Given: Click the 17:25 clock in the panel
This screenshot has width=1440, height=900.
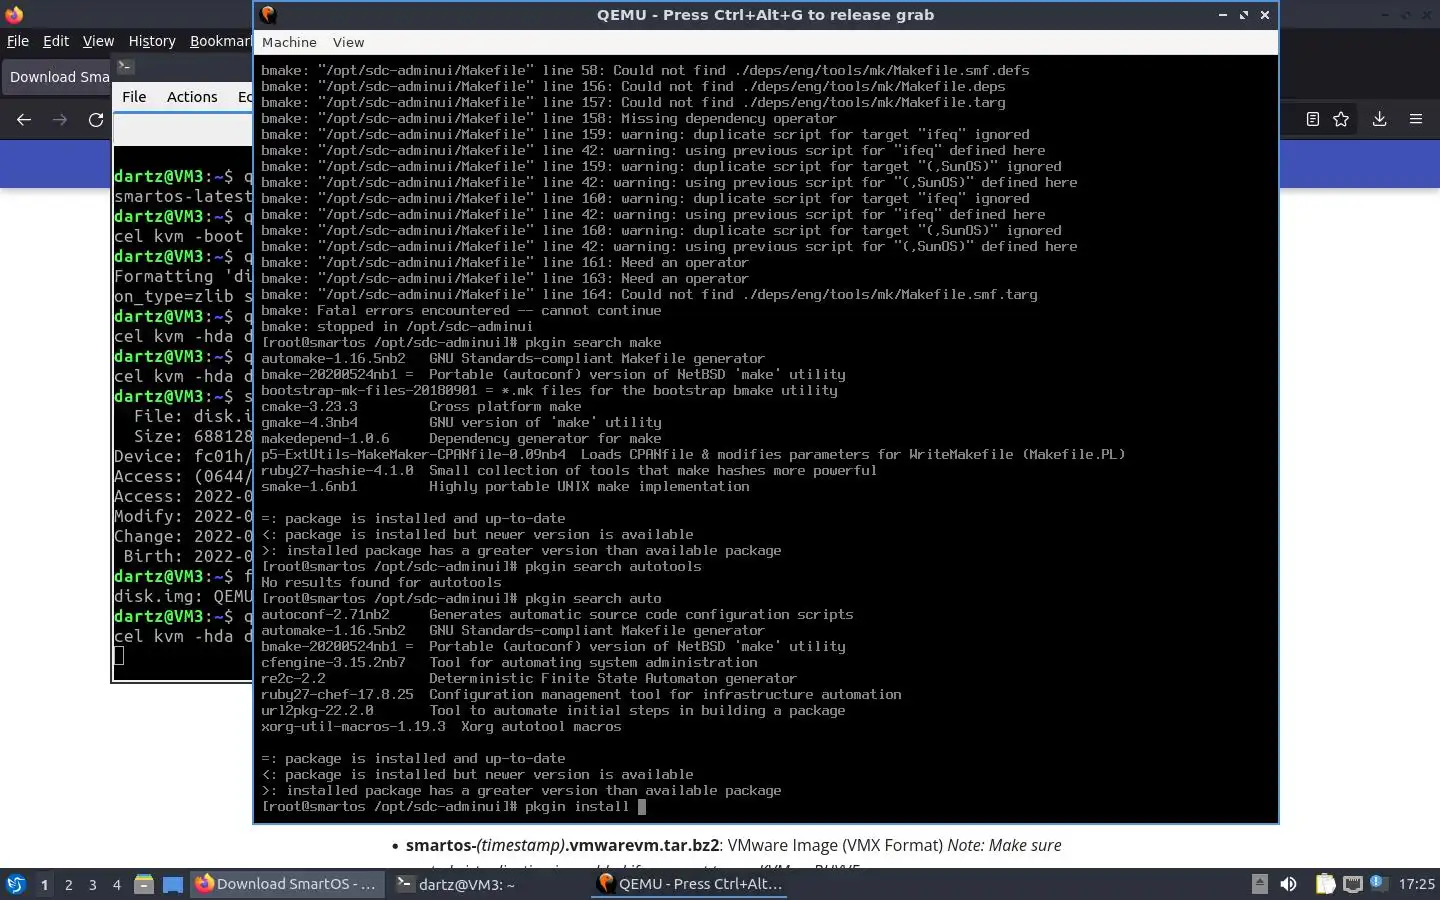Looking at the screenshot, I should [x=1416, y=884].
